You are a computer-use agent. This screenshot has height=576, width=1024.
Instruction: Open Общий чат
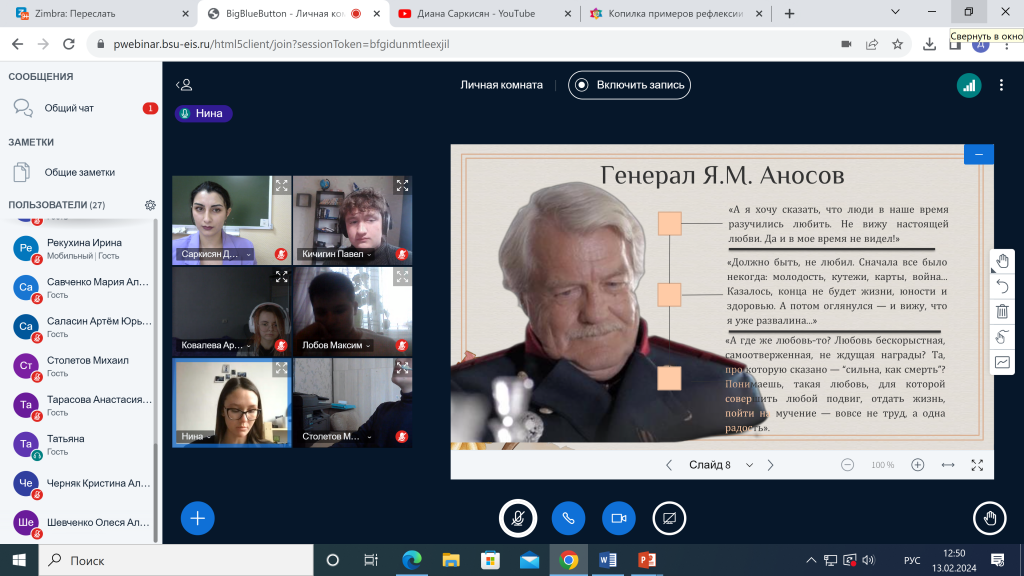[81, 108]
